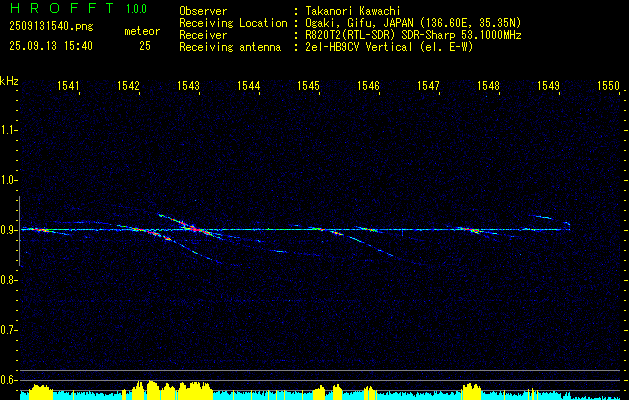This screenshot has height=400, width=629.
Task: Click the yellow power bar below 1548
Action: tap(471, 392)
